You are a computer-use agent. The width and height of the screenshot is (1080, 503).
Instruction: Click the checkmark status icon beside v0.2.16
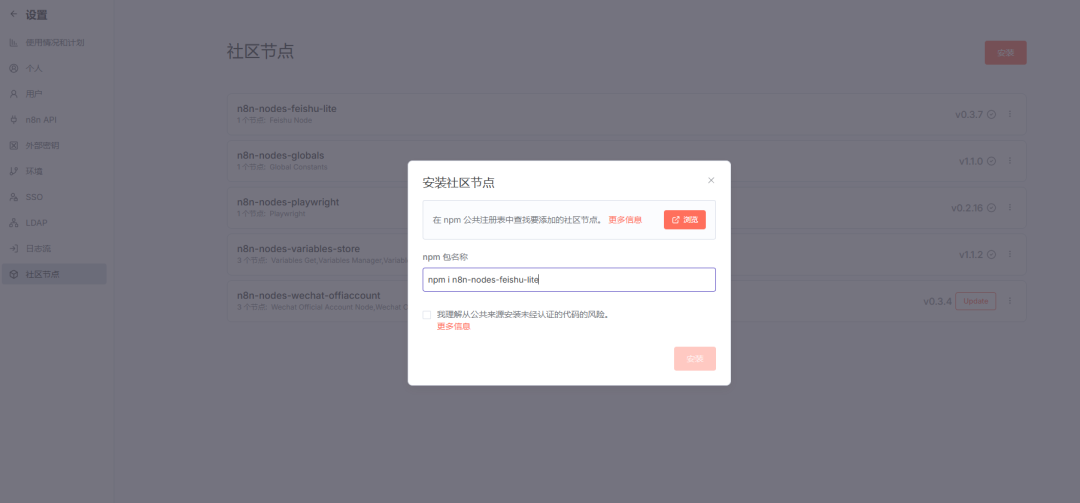pyautogui.click(x=991, y=208)
